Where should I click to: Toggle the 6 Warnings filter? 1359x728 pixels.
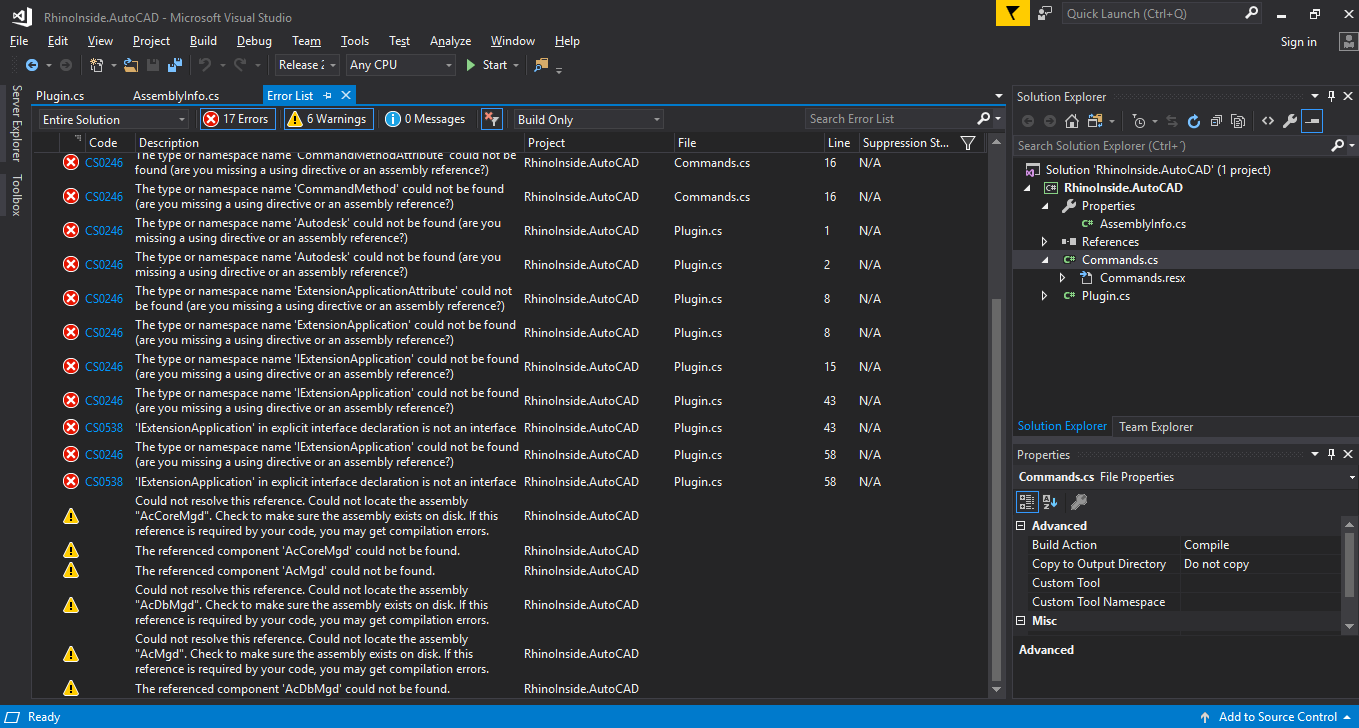[327, 119]
